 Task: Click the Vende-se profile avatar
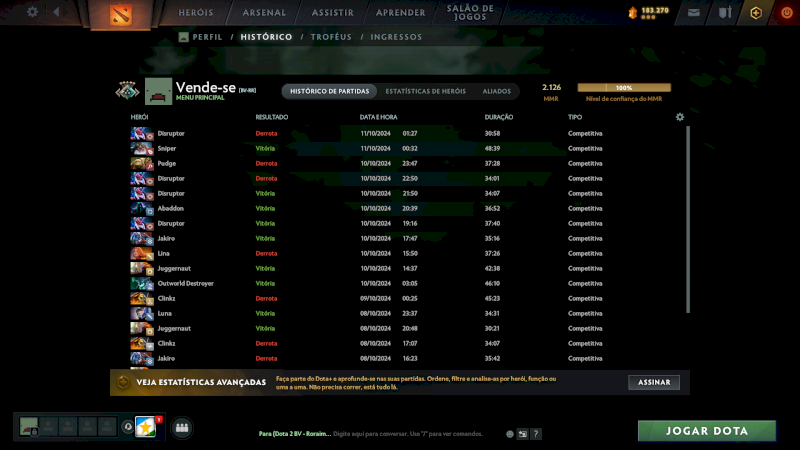158,91
